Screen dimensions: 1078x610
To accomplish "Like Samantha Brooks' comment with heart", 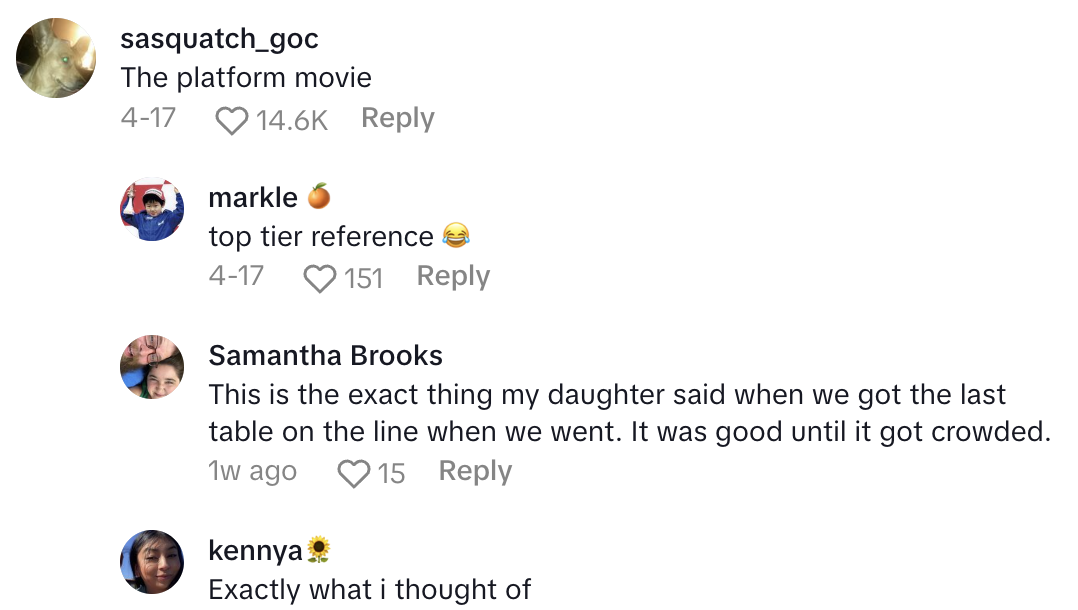I will (354, 474).
